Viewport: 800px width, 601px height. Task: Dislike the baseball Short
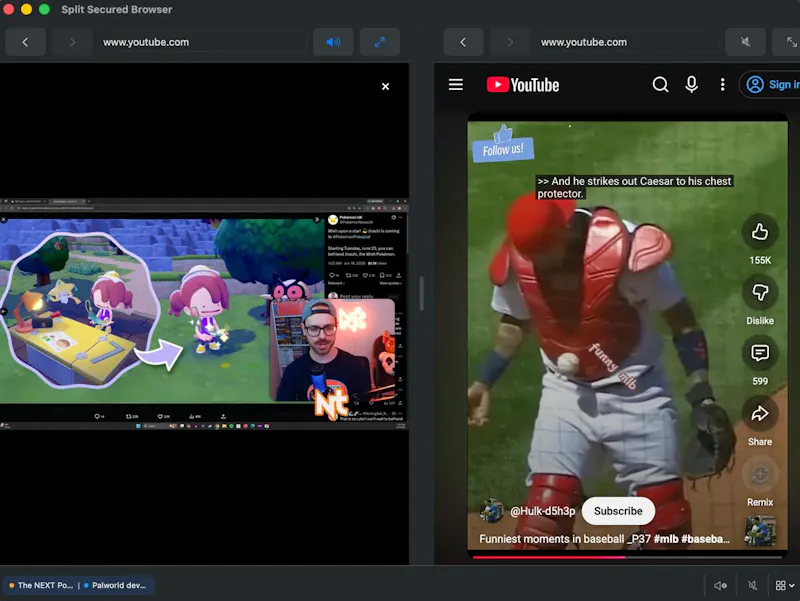click(x=760, y=292)
